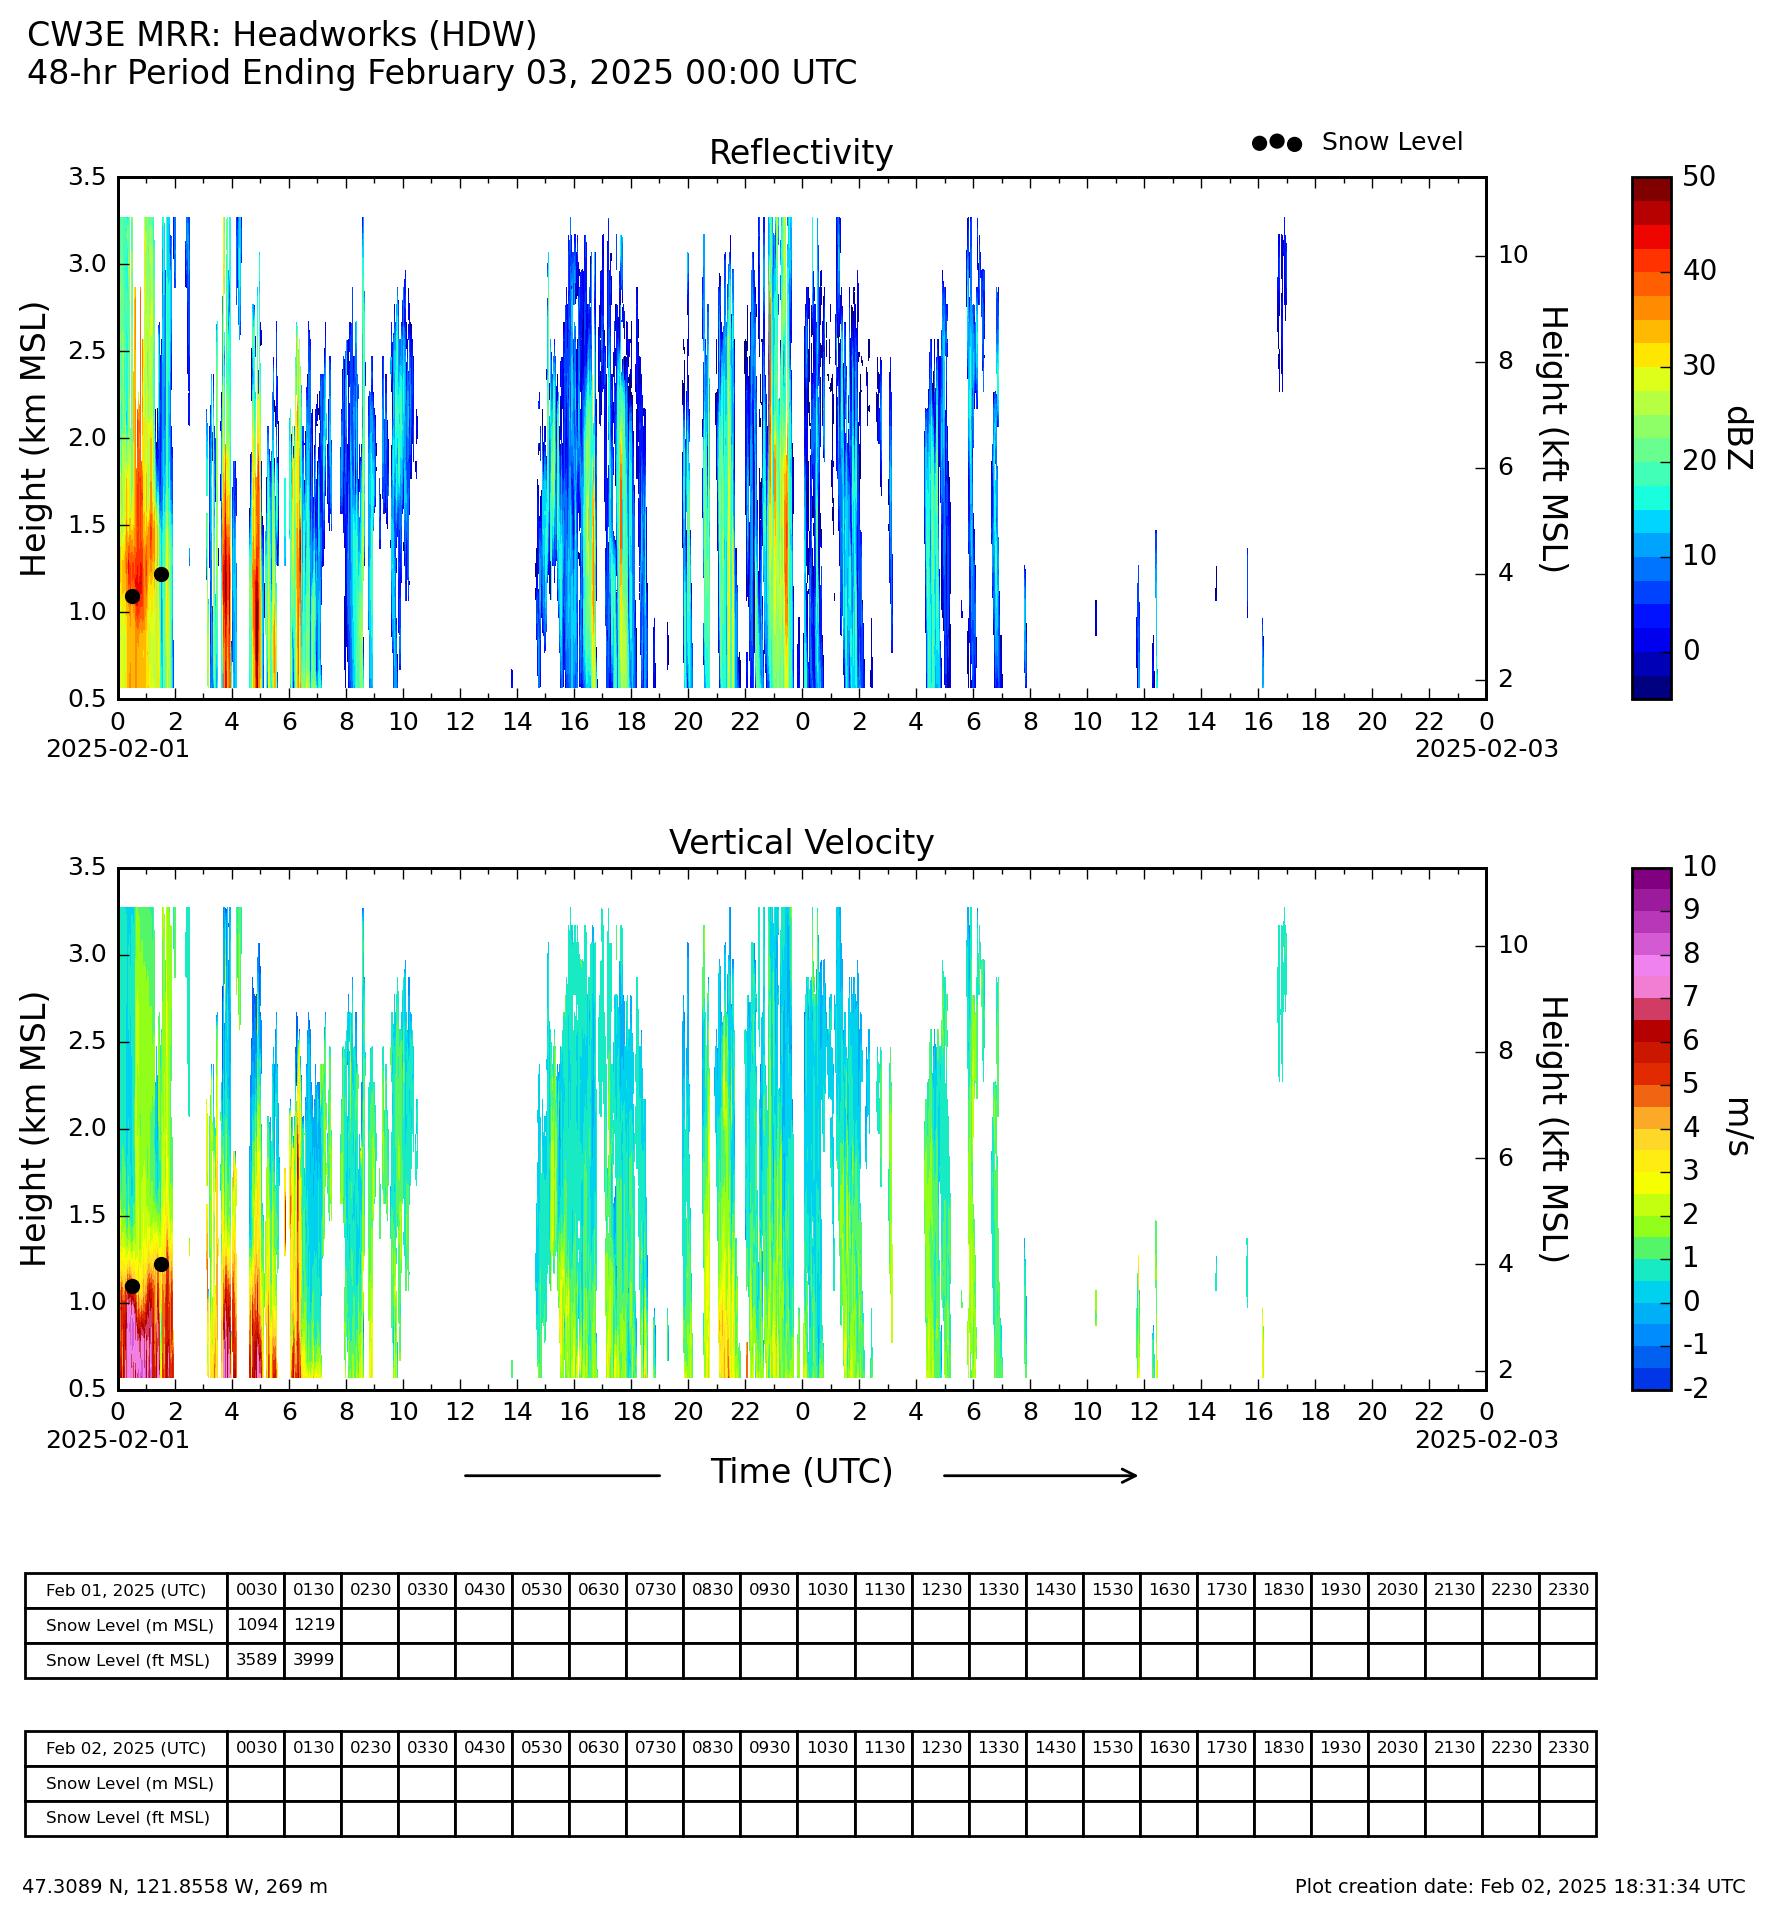
Task: Click the 0030 snow level dot in Vertical Velocity plot
Action: 132,1286
